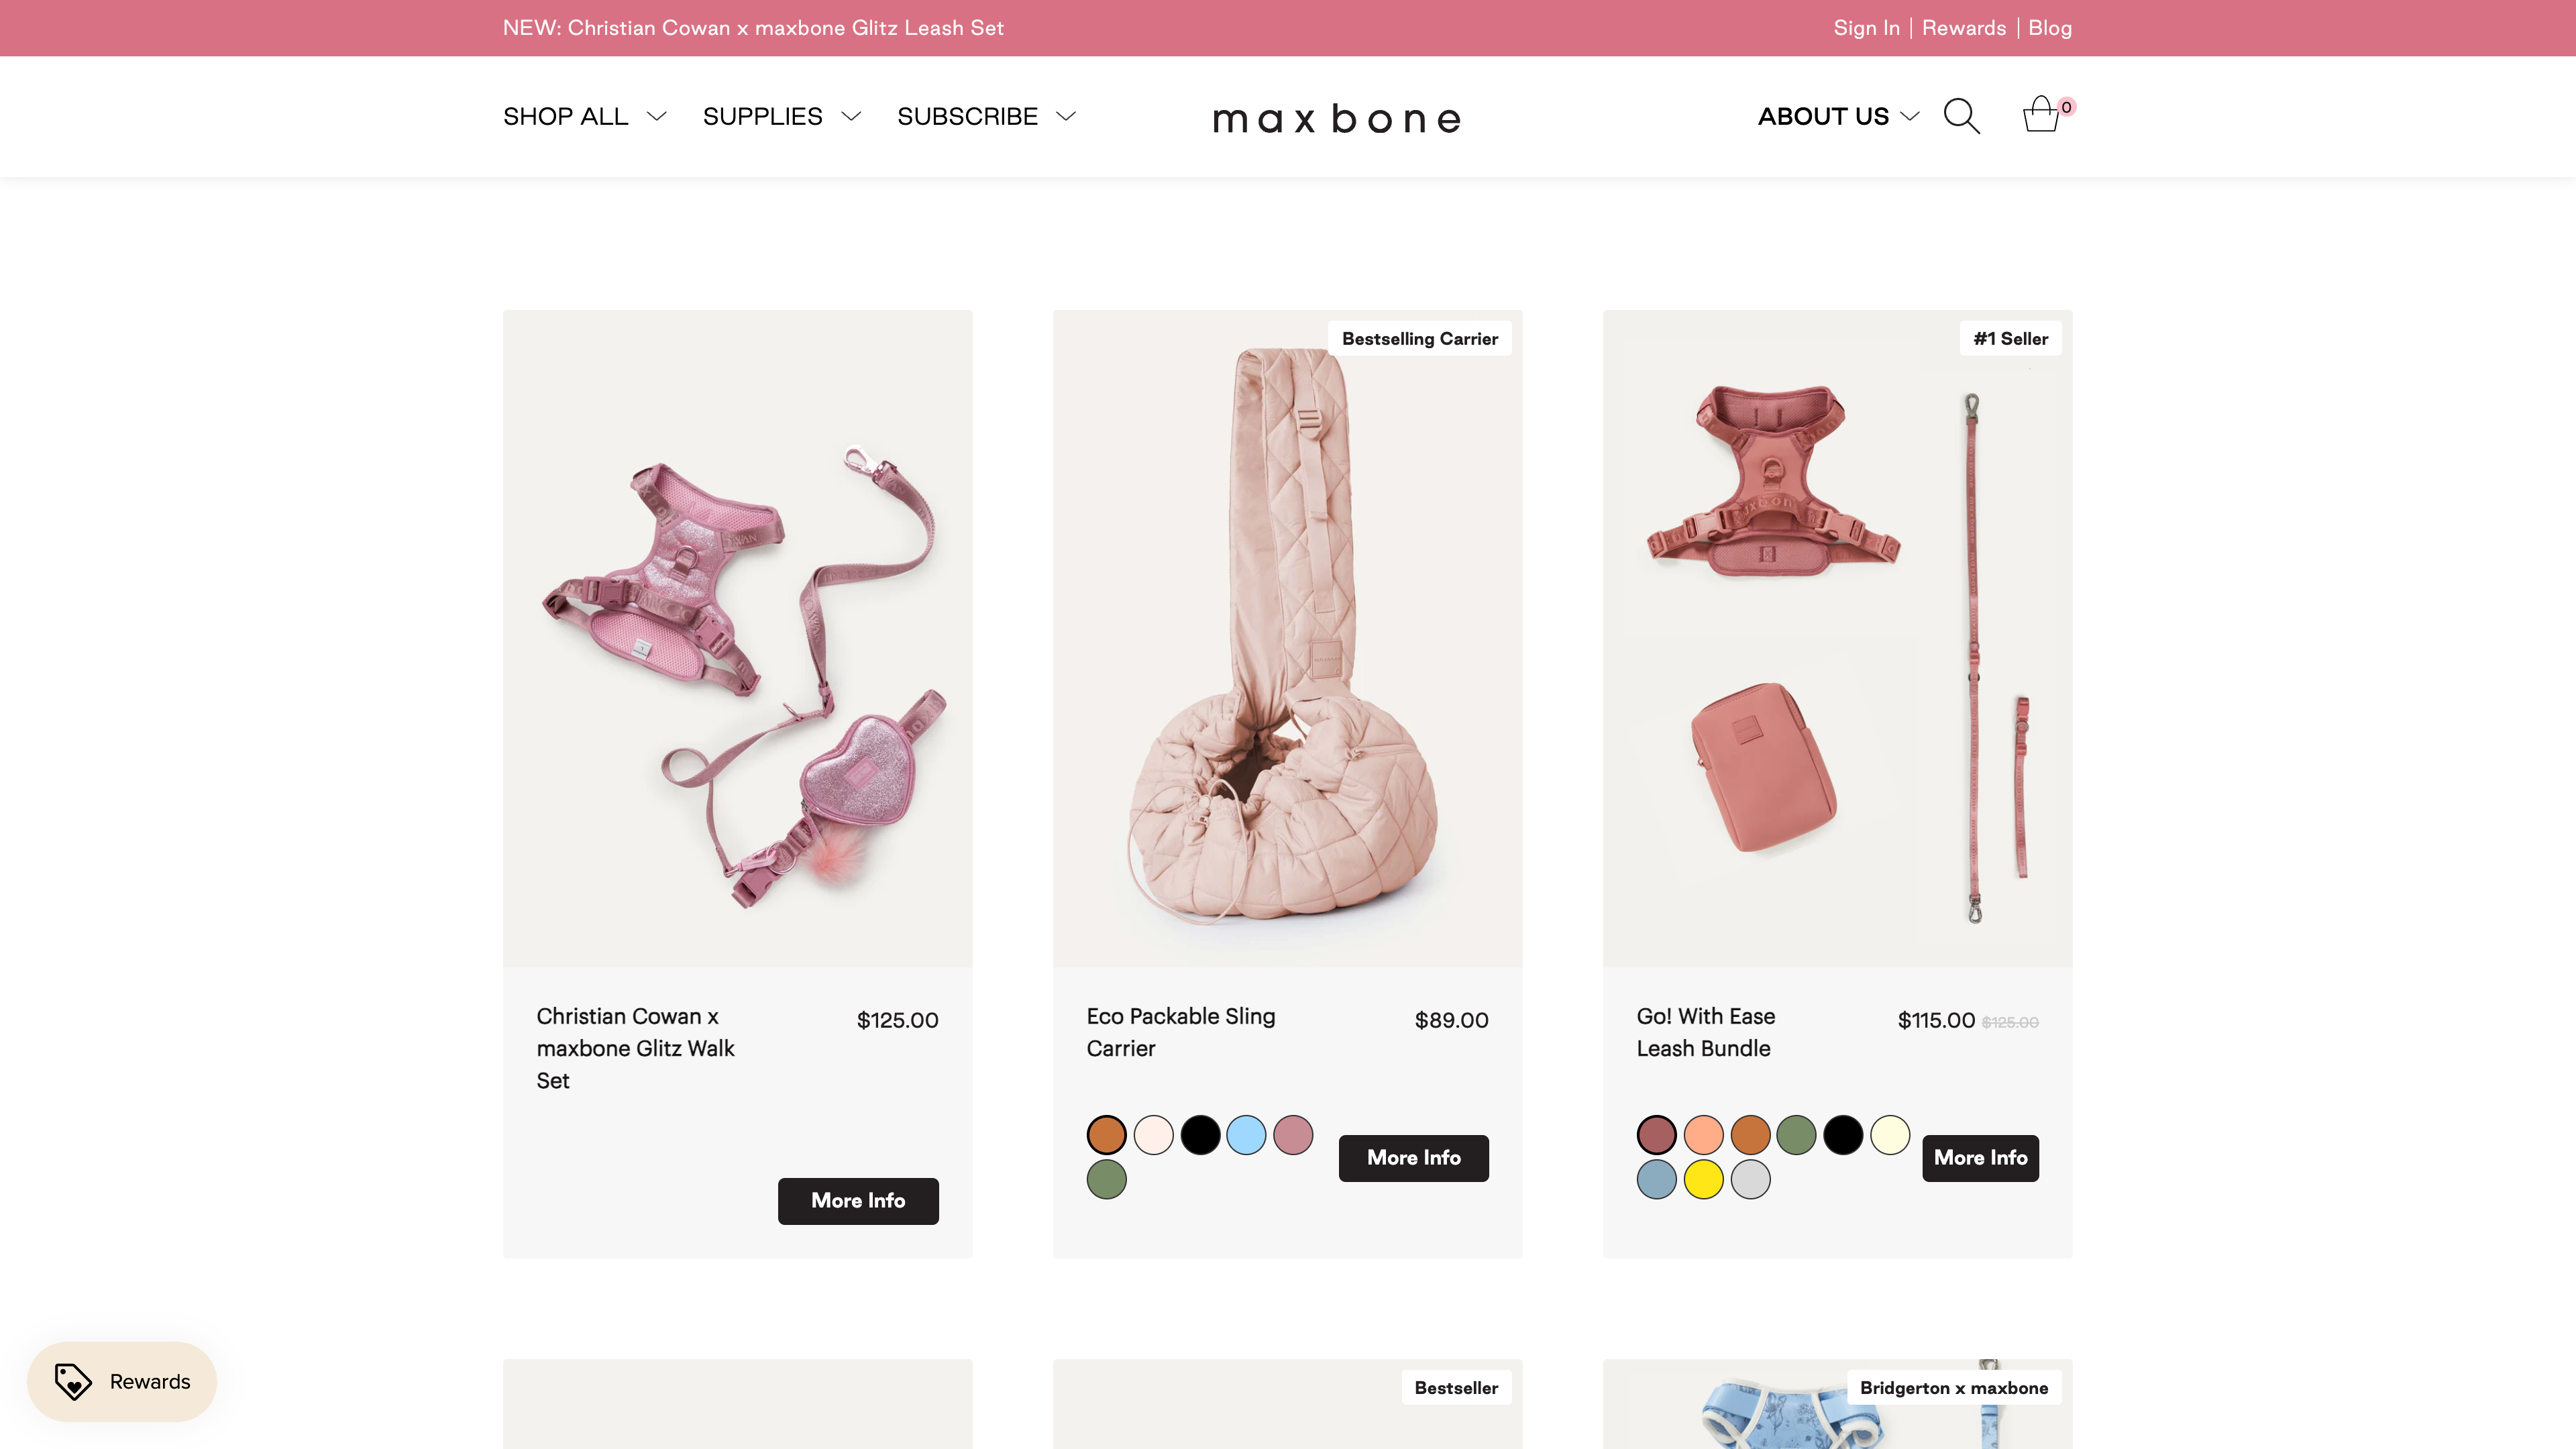Click the #1 Seller badge
Screen dimensions: 2576x1449
click(x=2010, y=338)
